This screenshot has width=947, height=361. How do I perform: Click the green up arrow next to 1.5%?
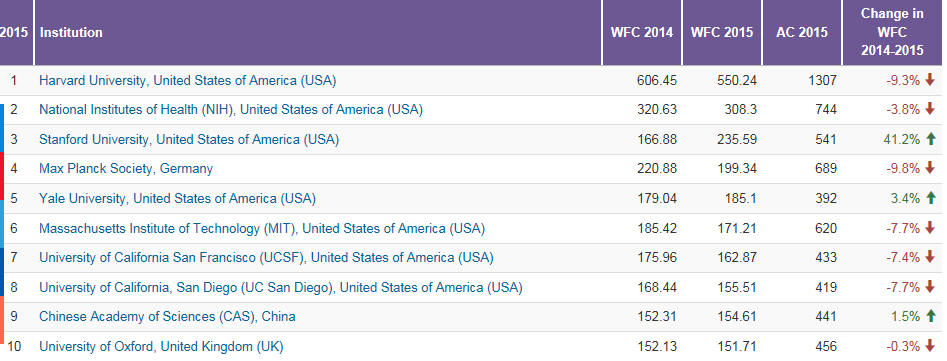tap(929, 316)
